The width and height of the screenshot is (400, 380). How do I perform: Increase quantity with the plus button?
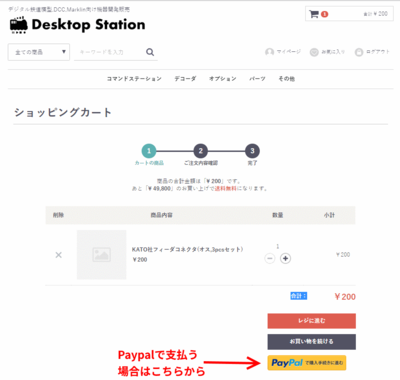[285, 258]
